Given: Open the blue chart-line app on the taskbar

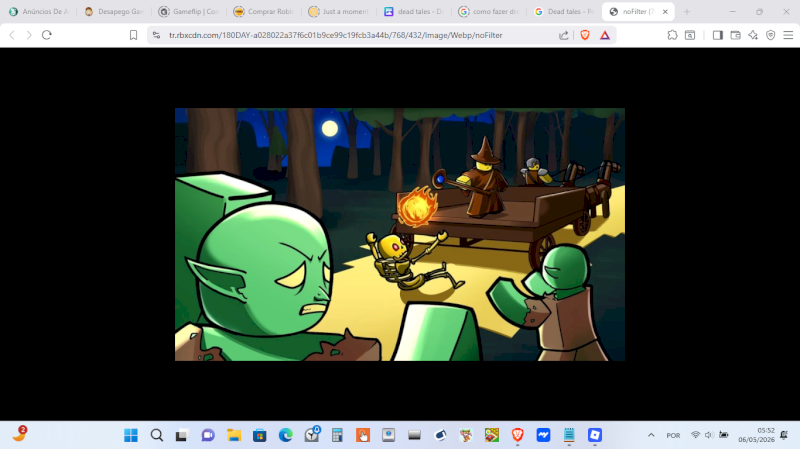Looking at the screenshot, I should [x=543, y=435].
